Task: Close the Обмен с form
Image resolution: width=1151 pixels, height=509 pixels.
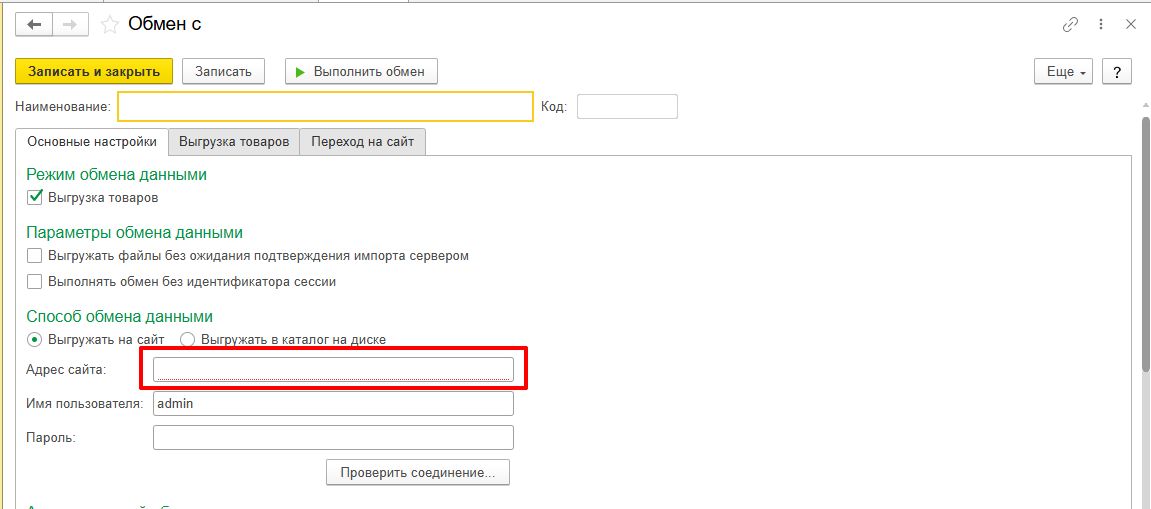Action: click(x=1131, y=24)
